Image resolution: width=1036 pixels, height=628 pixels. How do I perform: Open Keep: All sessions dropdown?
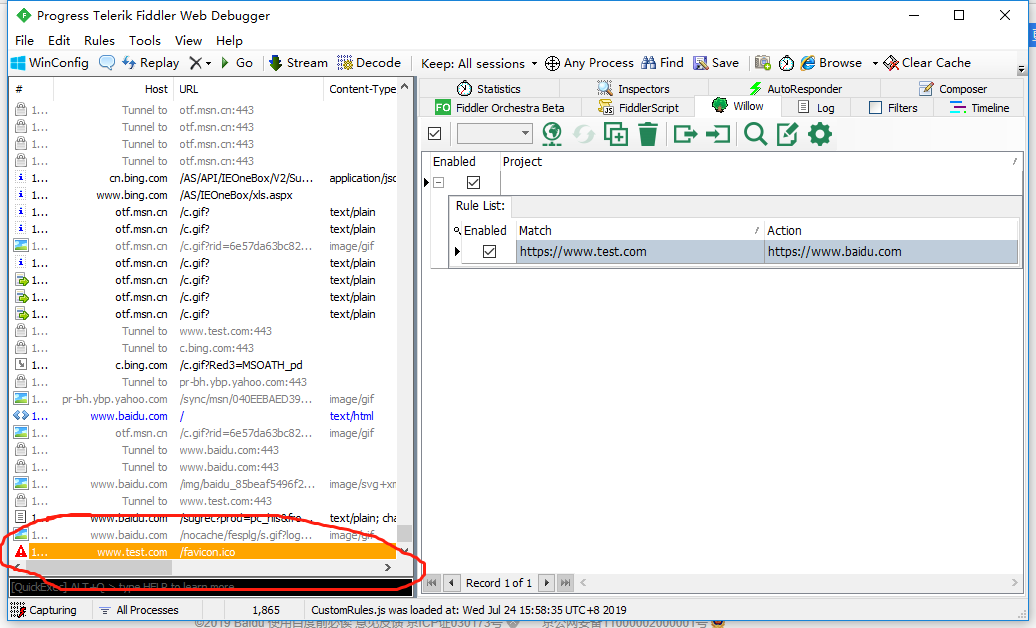[x=478, y=63]
